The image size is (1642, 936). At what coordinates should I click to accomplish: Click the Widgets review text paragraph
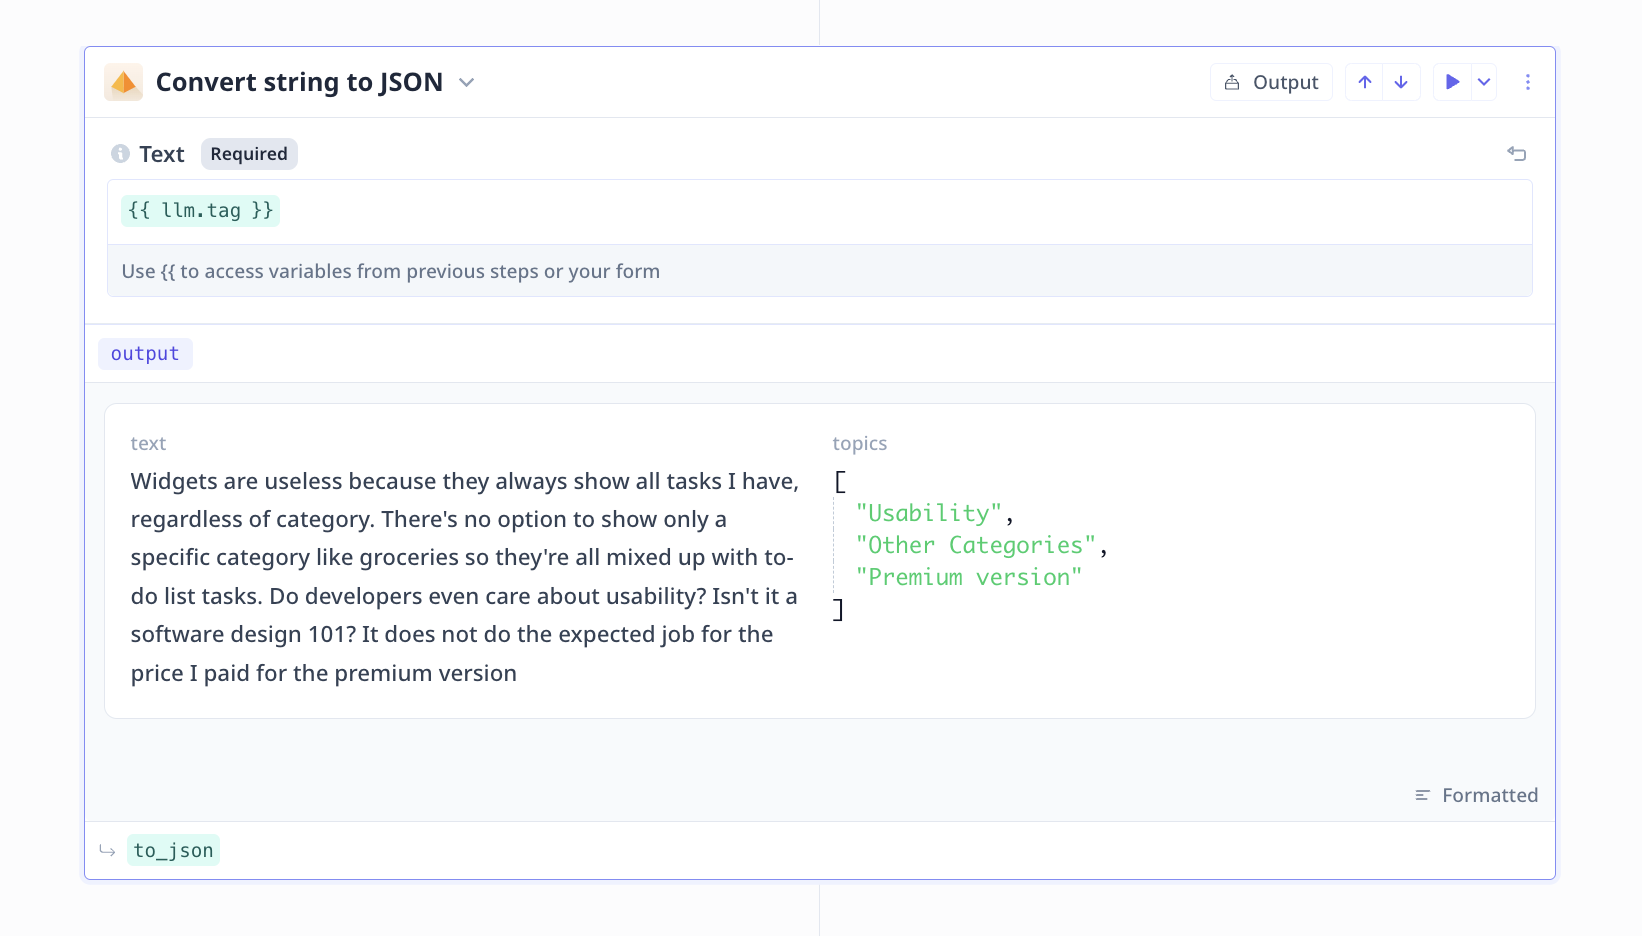point(465,577)
